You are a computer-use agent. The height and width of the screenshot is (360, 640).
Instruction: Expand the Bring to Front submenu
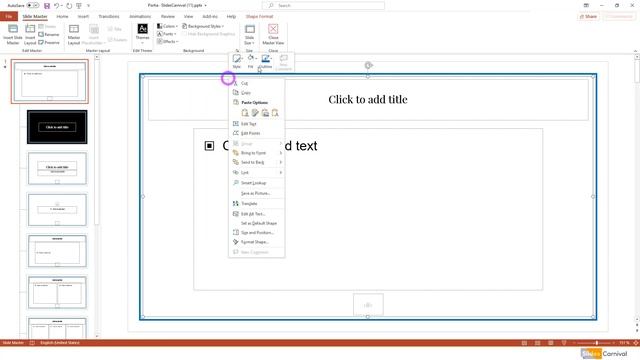(256, 153)
